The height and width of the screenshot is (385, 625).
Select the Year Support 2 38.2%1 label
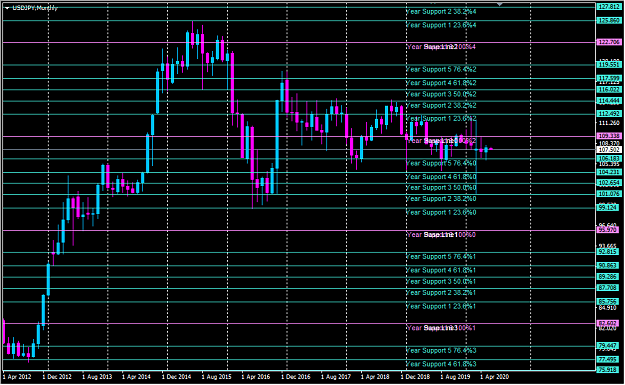coord(441,293)
